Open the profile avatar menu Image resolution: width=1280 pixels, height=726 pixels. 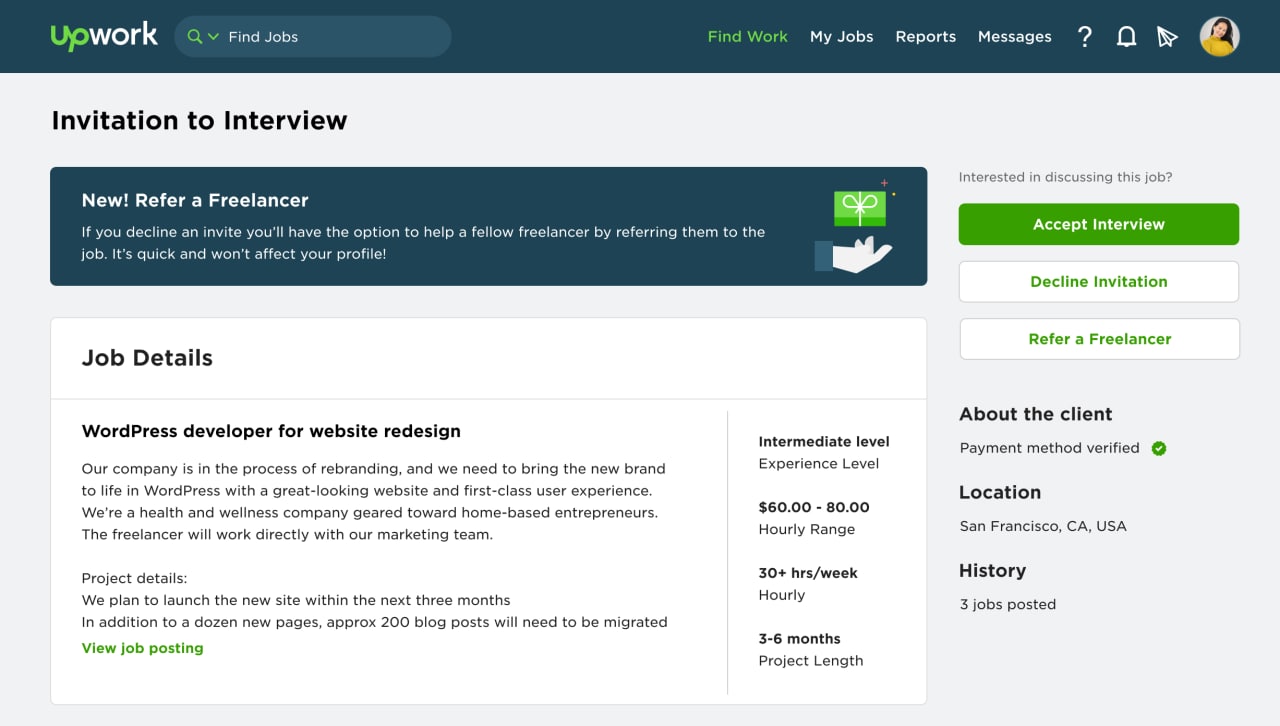point(1219,36)
